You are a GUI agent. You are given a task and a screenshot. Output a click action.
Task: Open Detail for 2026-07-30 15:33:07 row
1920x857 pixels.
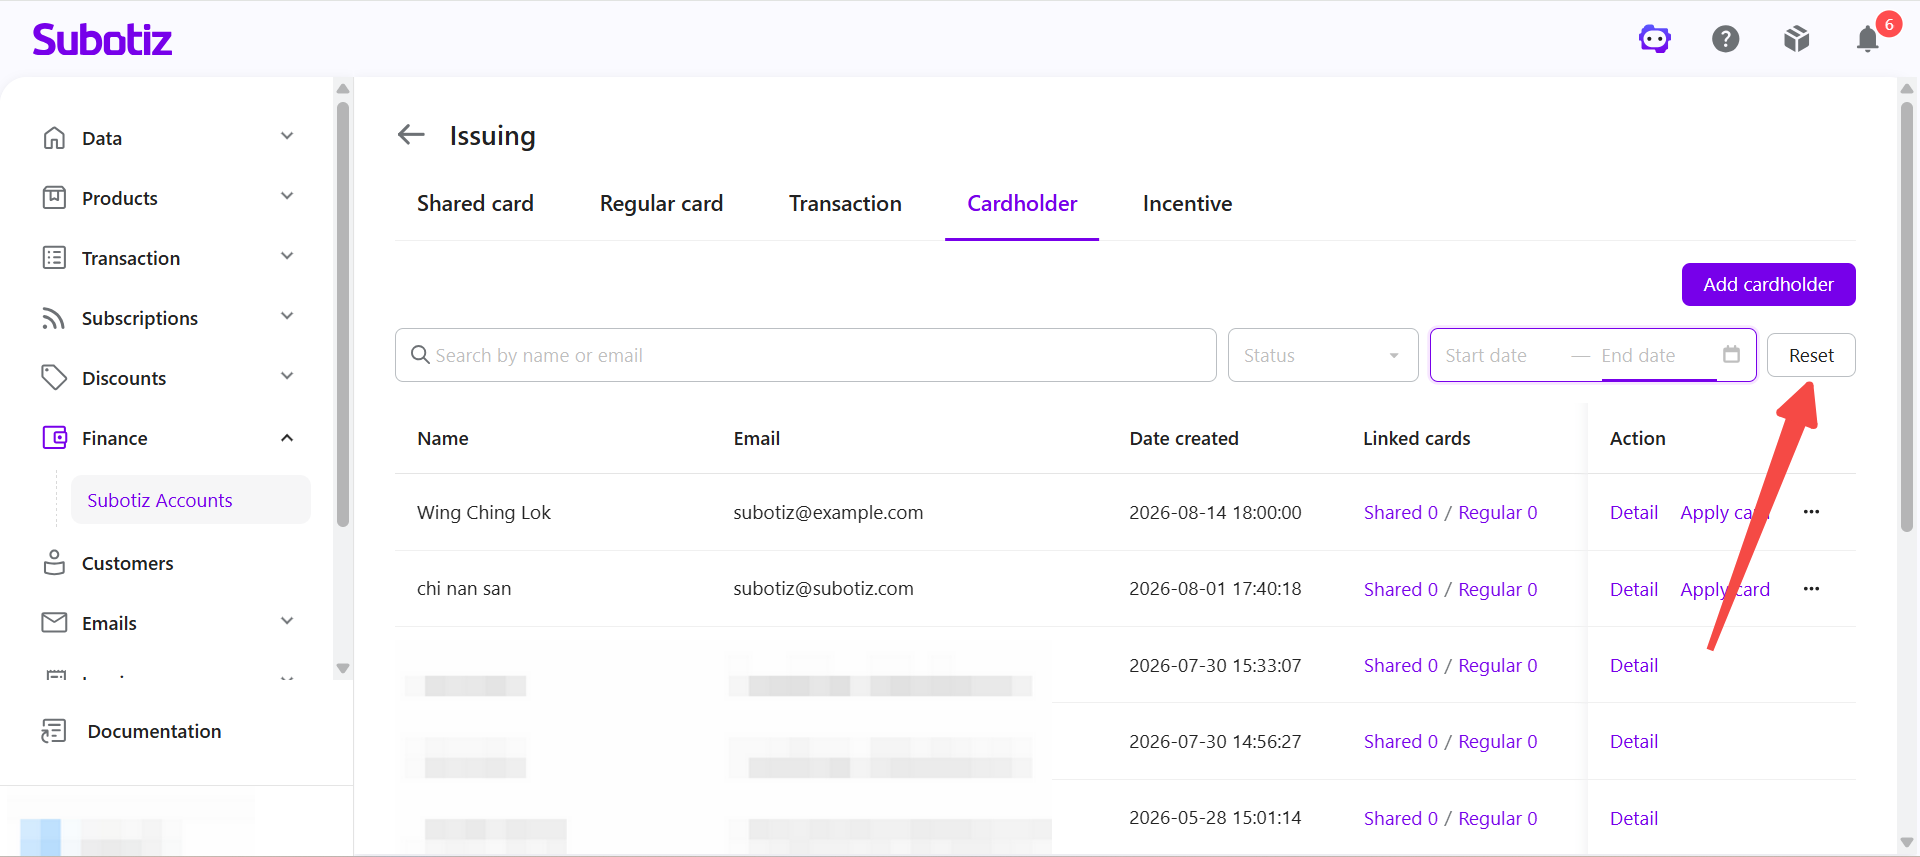coord(1634,666)
